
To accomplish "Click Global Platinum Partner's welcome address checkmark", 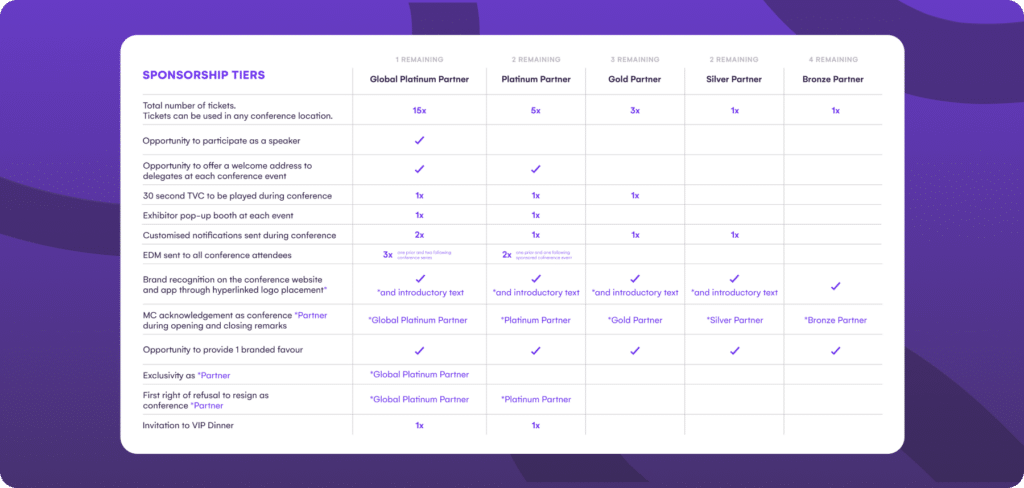I will [x=419, y=169].
